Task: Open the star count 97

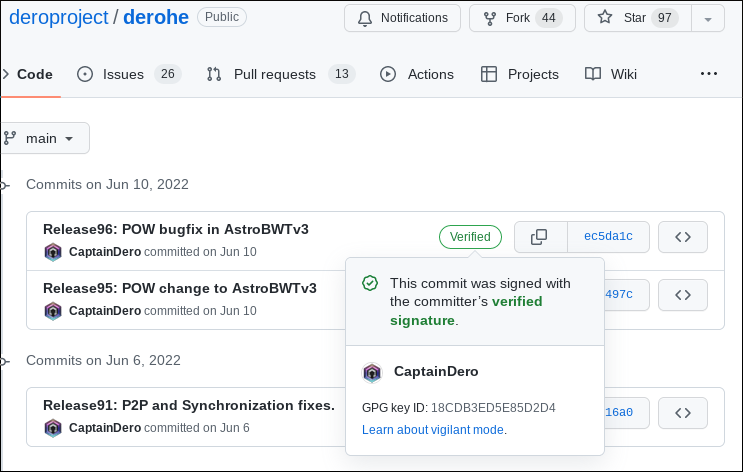Action: pos(664,18)
